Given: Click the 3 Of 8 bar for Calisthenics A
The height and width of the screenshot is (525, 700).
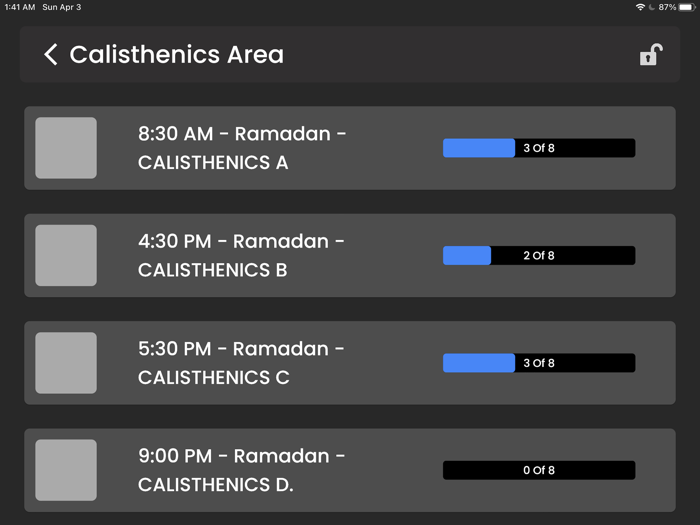Looking at the screenshot, I should click(x=539, y=148).
